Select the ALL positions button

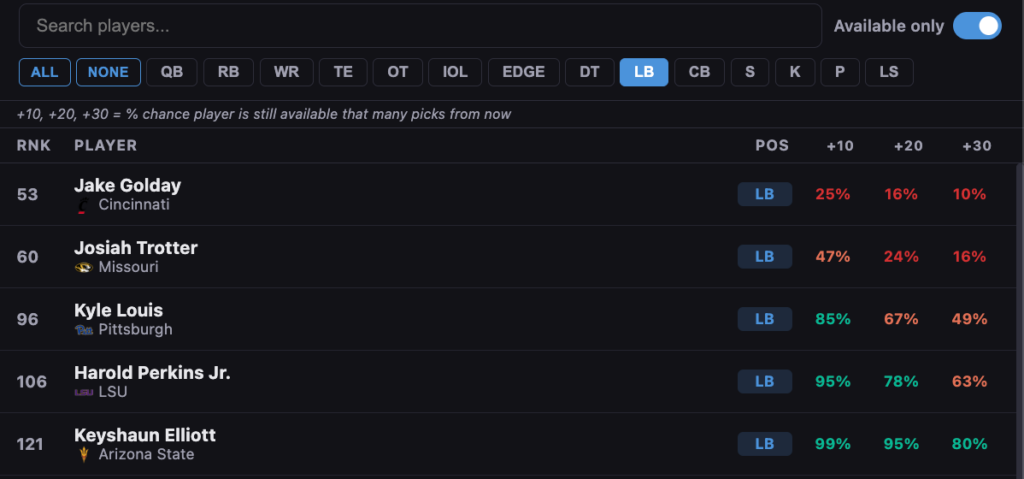click(44, 72)
